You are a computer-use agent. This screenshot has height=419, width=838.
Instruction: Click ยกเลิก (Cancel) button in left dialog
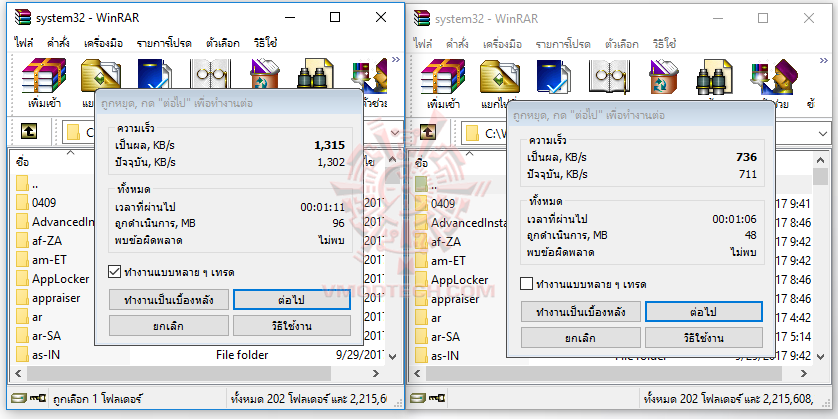169,325
